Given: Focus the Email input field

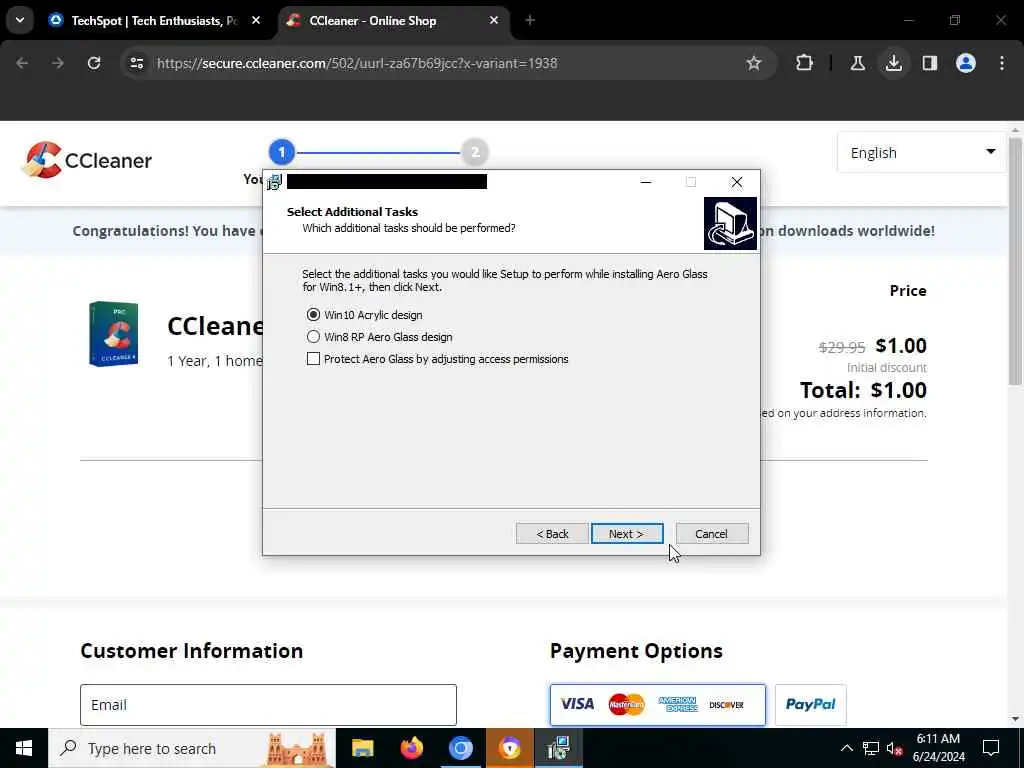Looking at the screenshot, I should click(x=268, y=705).
